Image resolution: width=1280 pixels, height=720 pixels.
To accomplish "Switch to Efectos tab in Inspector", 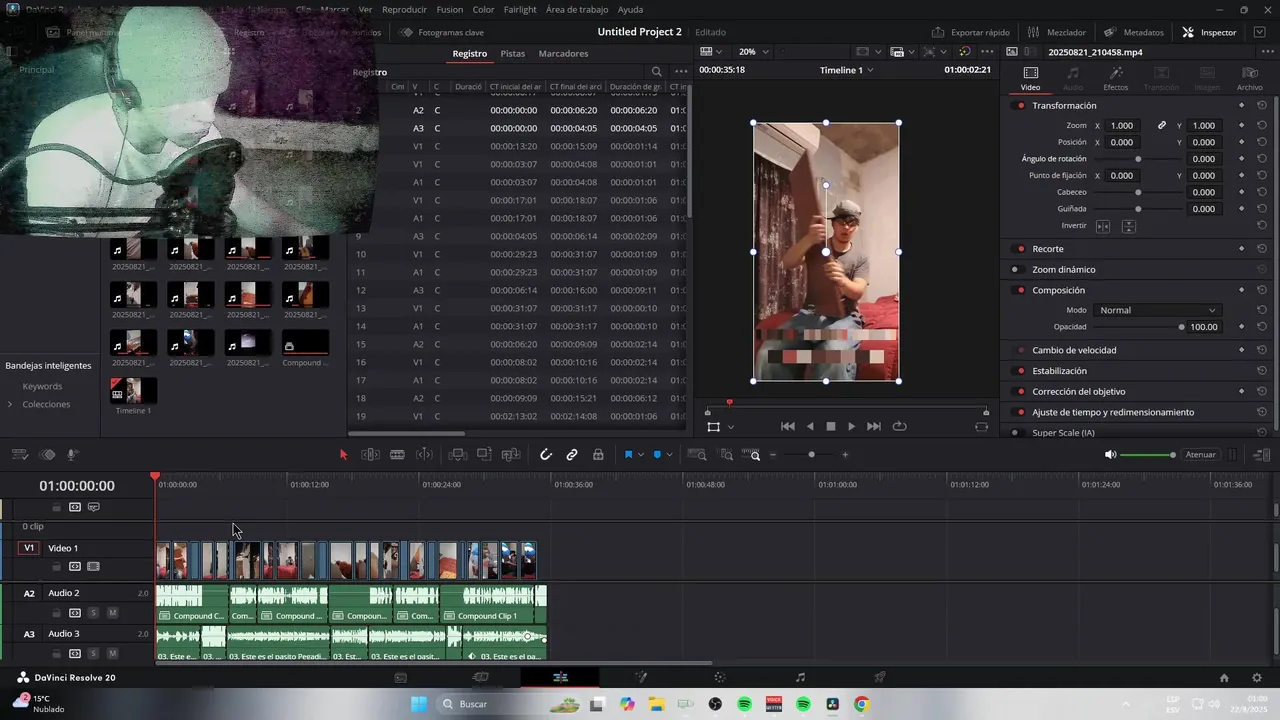I will point(1116,78).
